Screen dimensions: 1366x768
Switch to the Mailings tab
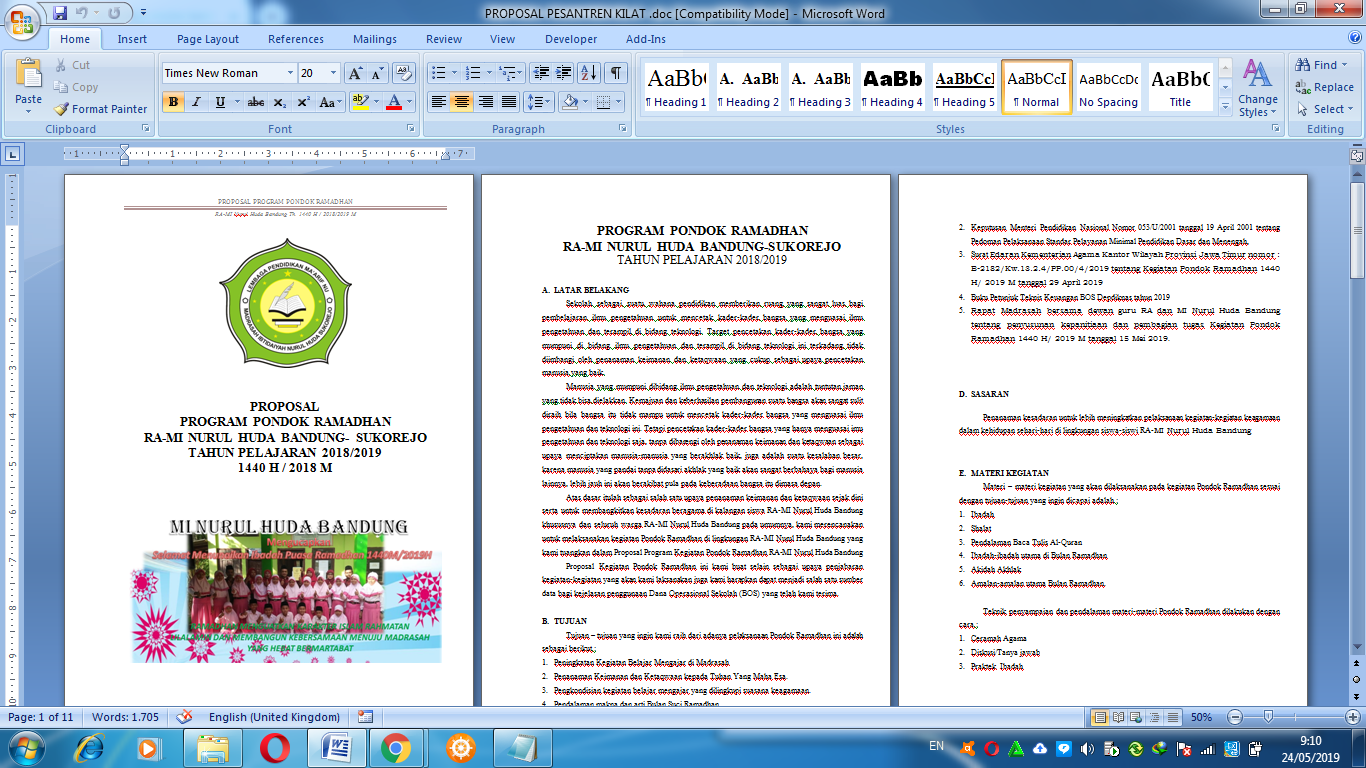(x=375, y=39)
